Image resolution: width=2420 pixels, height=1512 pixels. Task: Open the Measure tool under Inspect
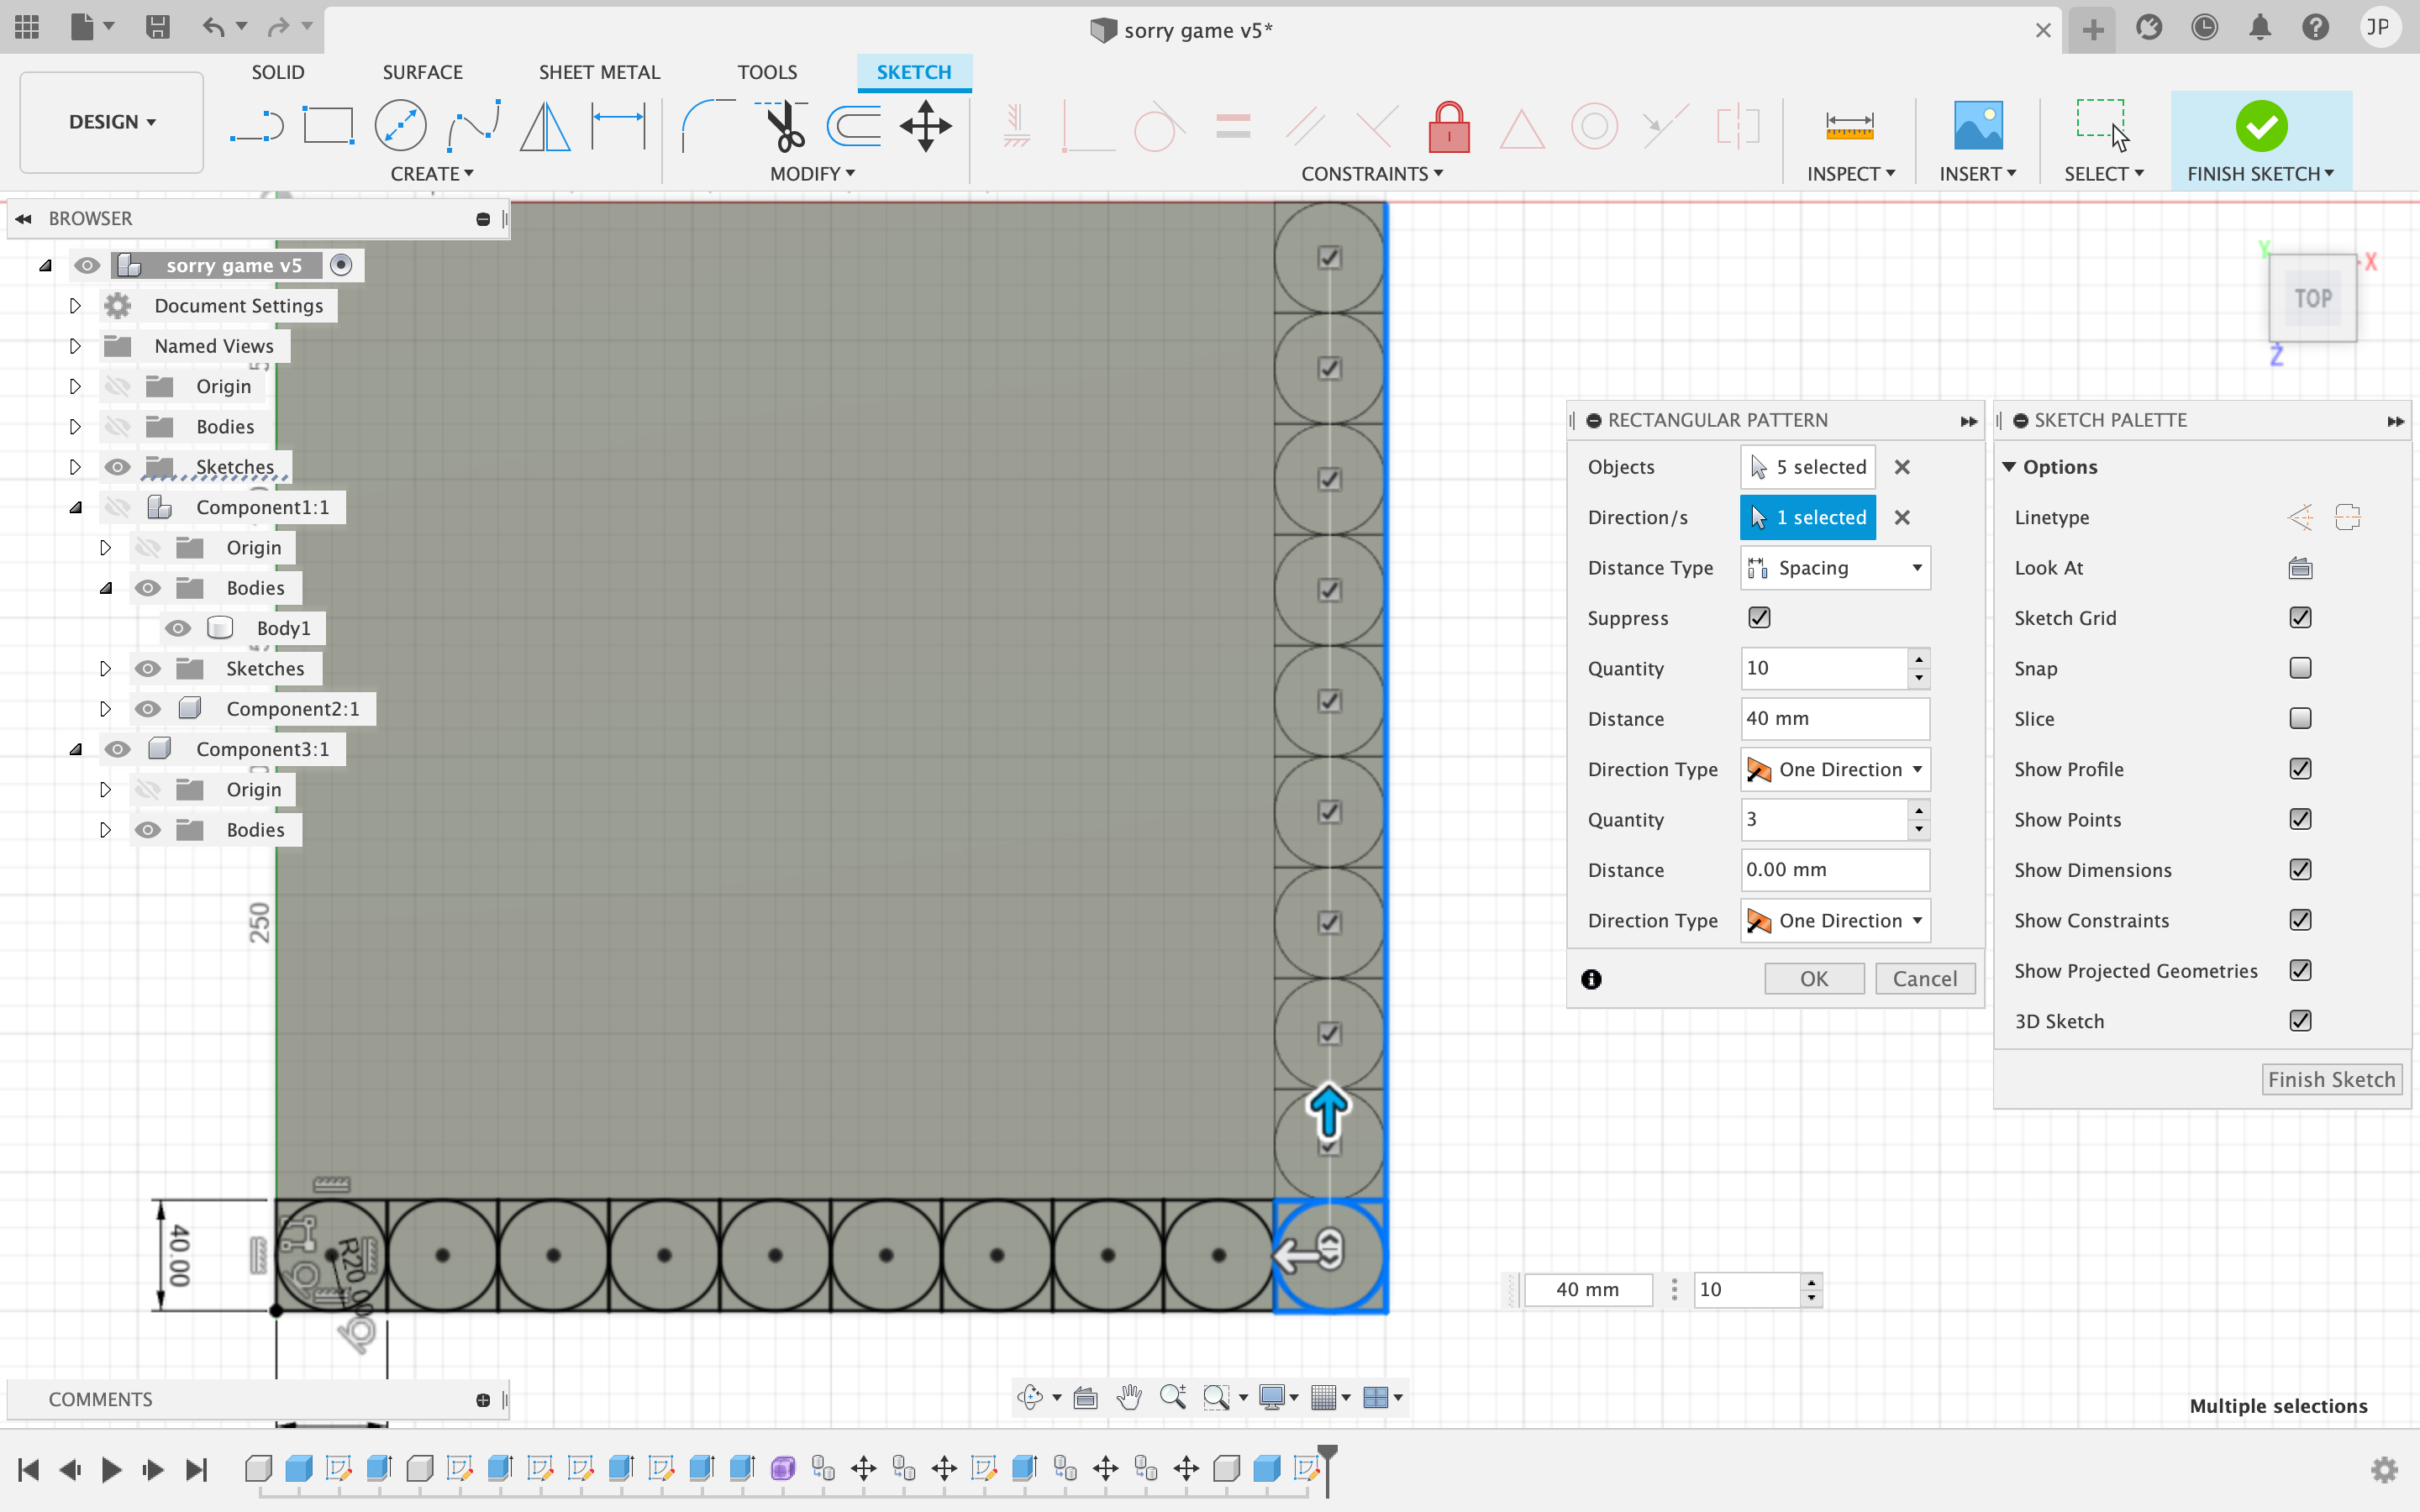pyautogui.click(x=1849, y=127)
